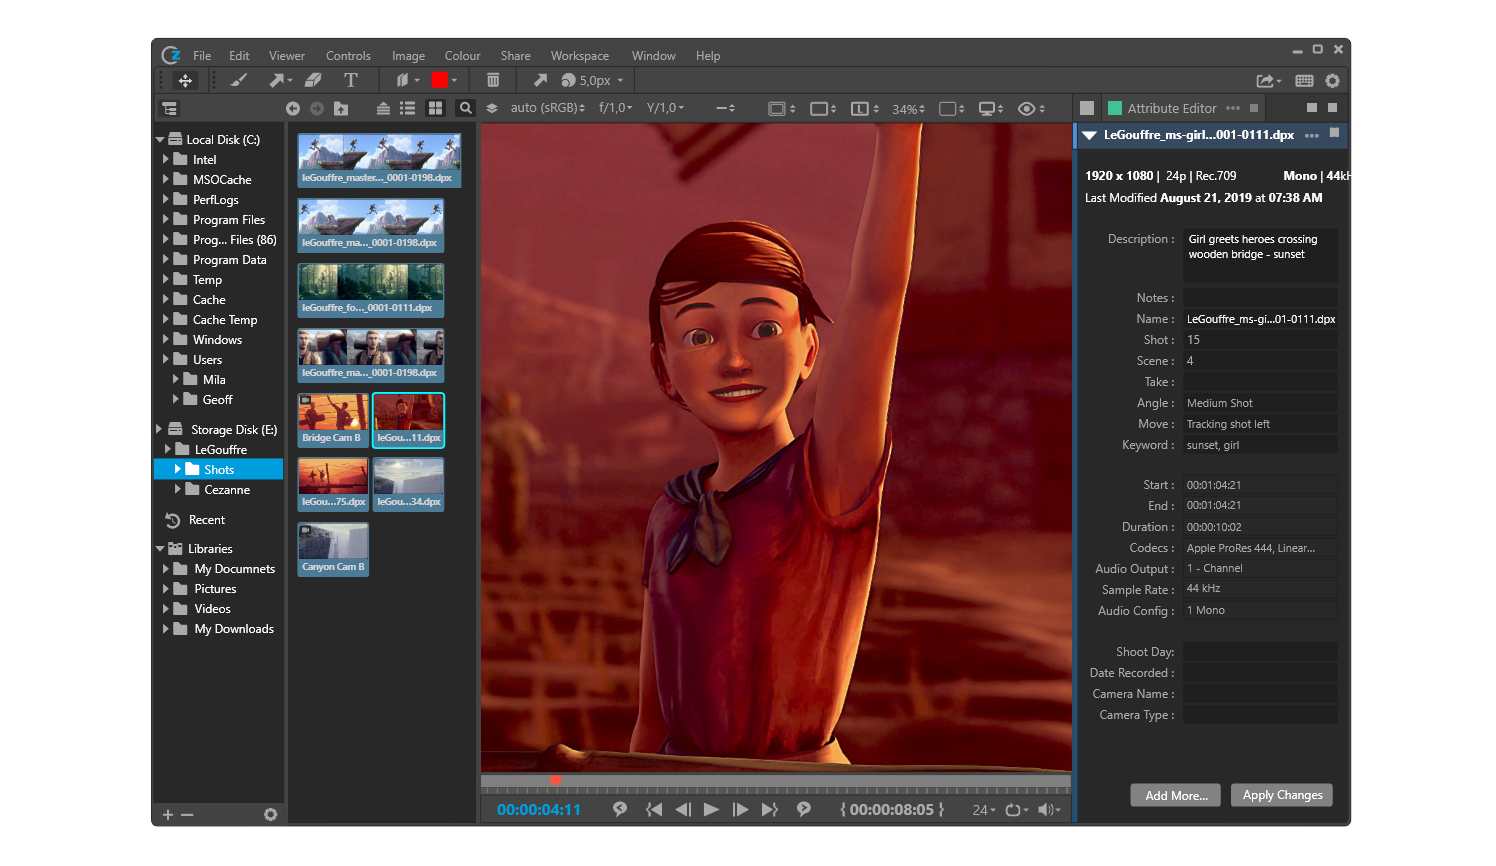The height and width of the screenshot is (866, 1496).
Task: Expand the Cezanne folder
Action: click(178, 489)
